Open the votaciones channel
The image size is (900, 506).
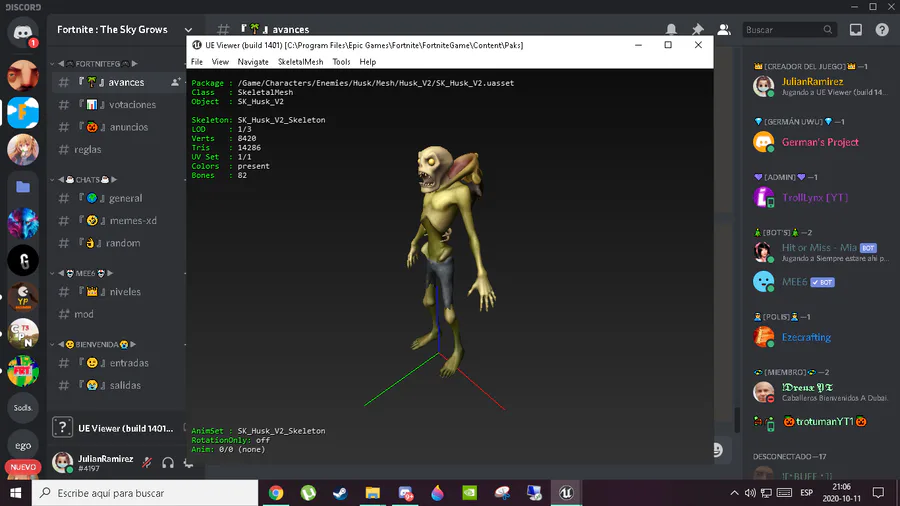[x=118, y=104]
